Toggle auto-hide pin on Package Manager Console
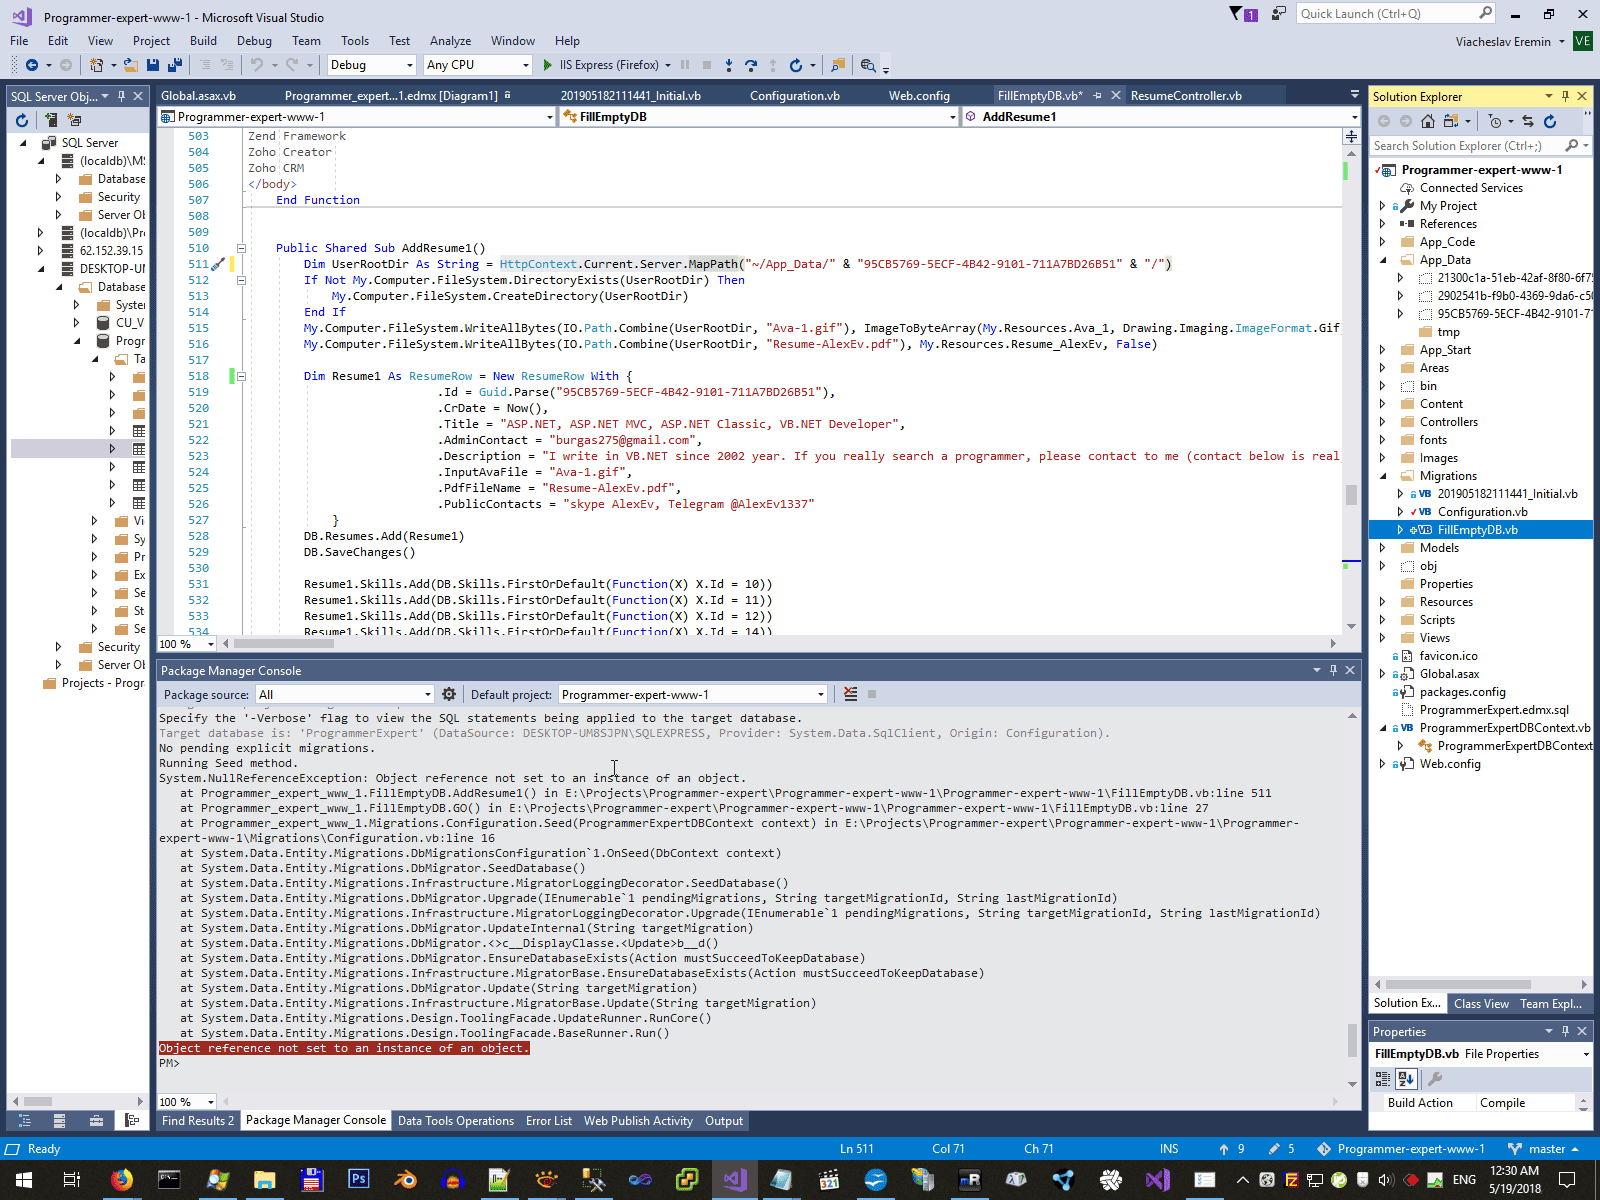 tap(1333, 670)
